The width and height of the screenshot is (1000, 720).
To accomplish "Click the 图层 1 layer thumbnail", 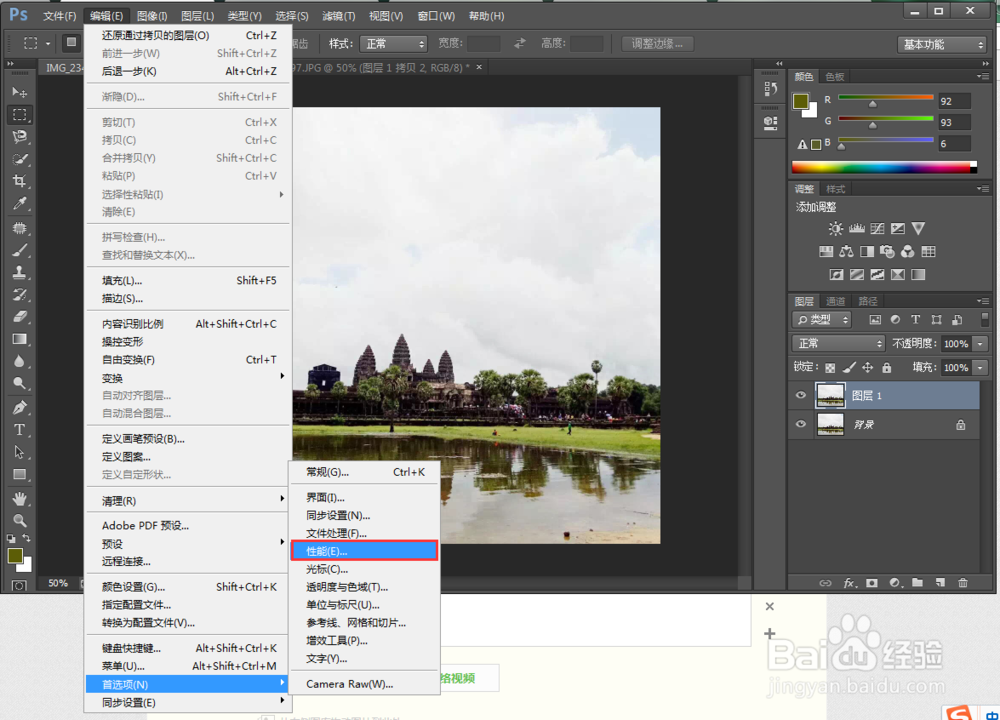I will click(830, 395).
